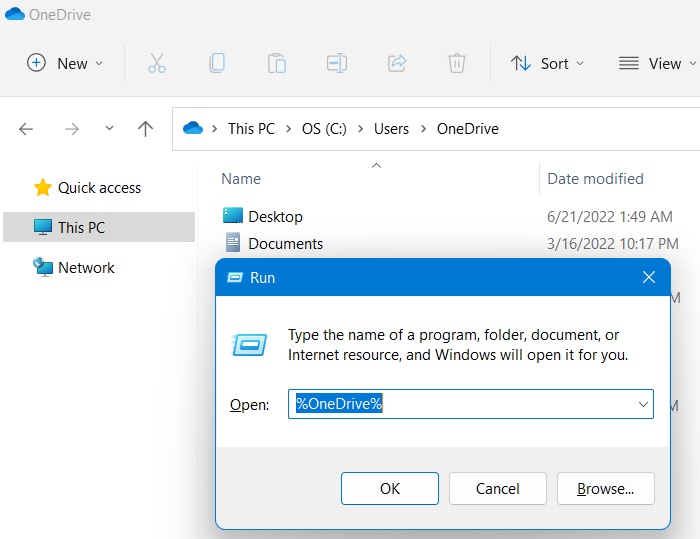Click Cancel in the Run dialog
This screenshot has width=700, height=539.
tap(497, 489)
